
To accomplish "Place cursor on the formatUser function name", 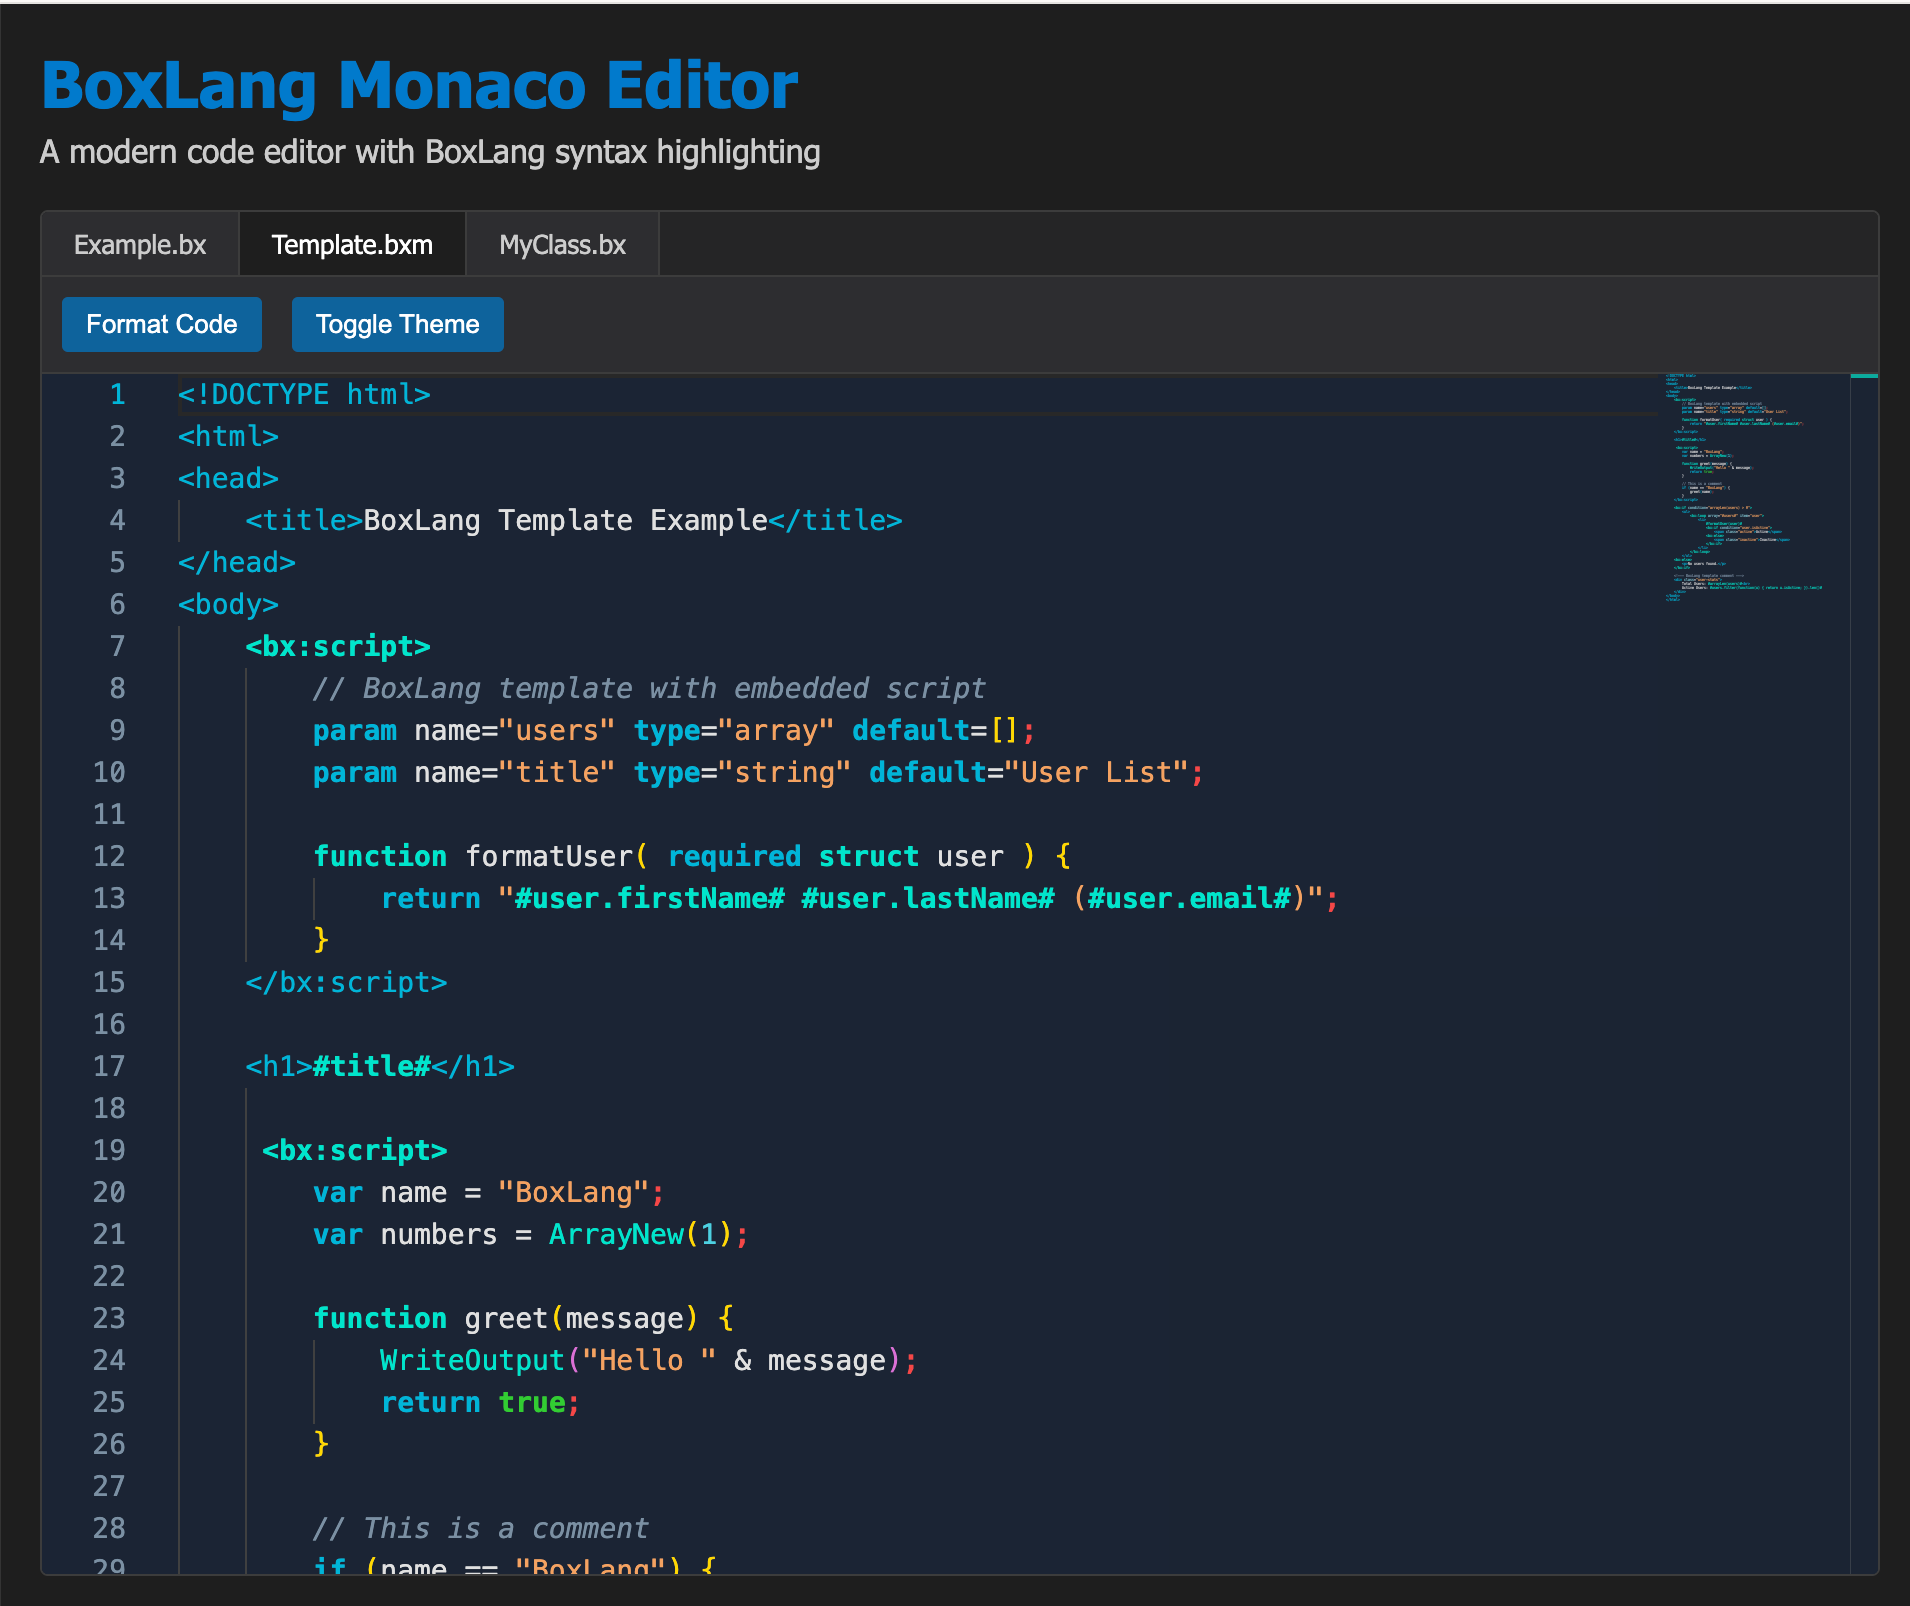I will [x=549, y=857].
